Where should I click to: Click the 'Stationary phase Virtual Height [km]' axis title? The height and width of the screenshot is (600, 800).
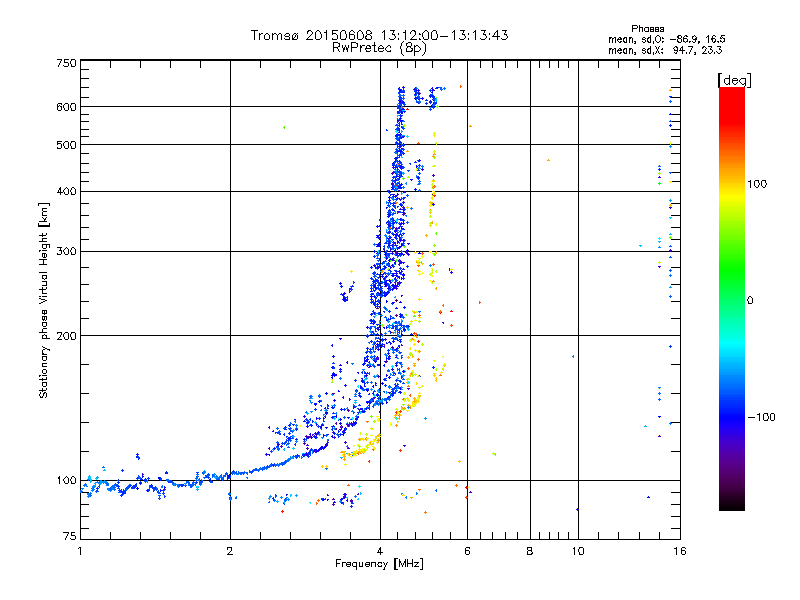pyautogui.click(x=44, y=300)
